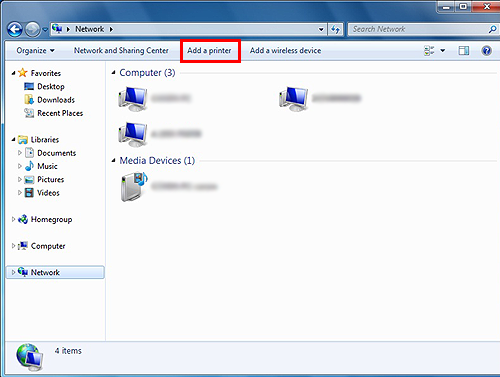Click the magnifier icon in search box

[x=492, y=29]
